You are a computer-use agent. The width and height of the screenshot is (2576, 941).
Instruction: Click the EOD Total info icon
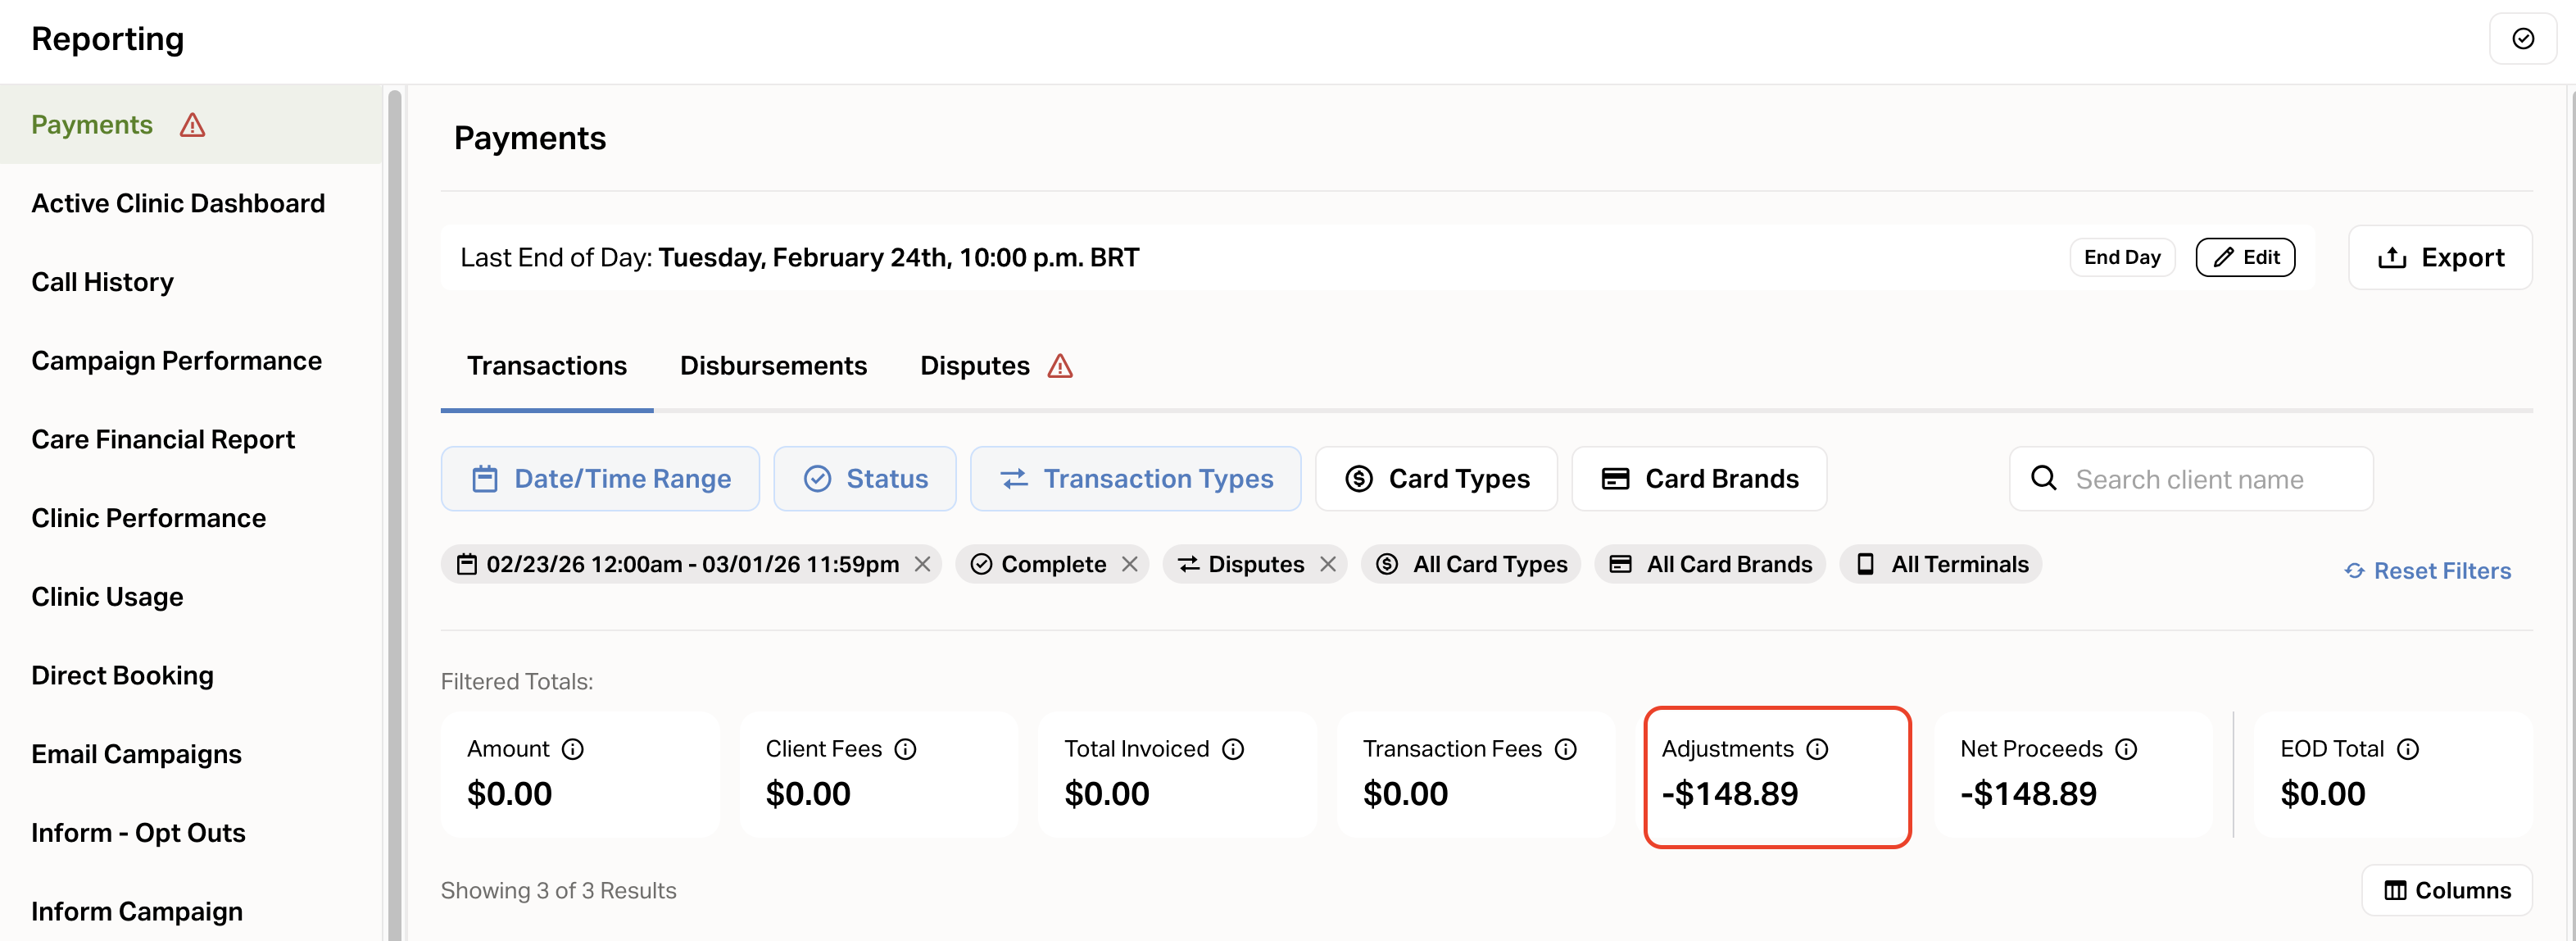click(x=2408, y=749)
